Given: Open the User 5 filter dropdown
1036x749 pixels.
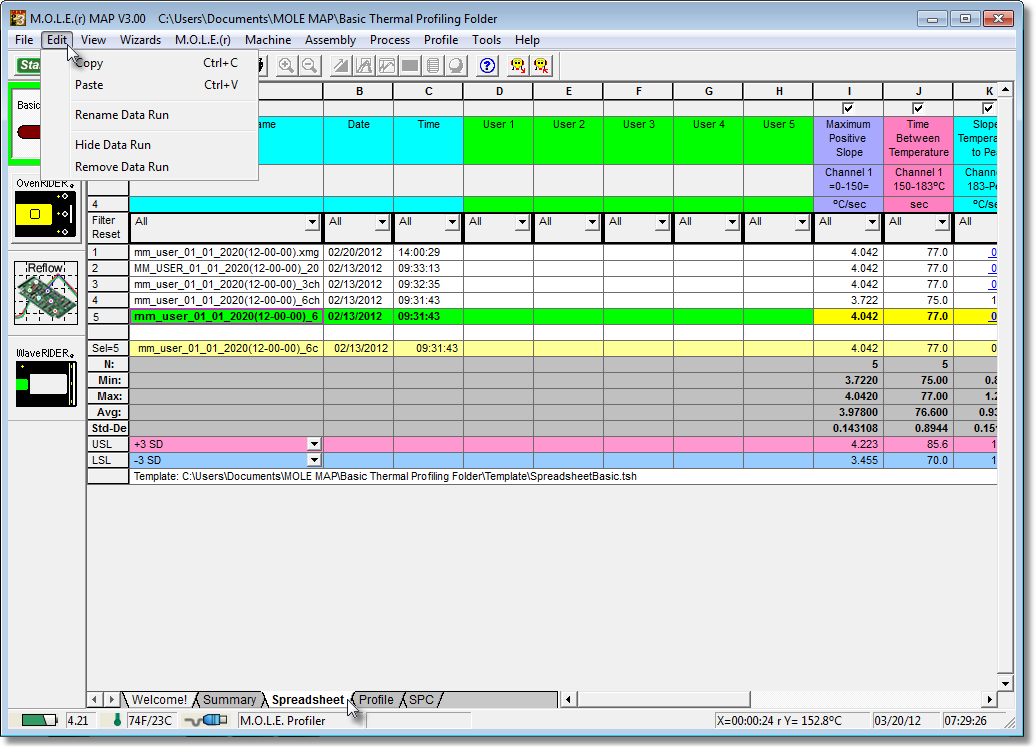Looking at the screenshot, I should 802,222.
